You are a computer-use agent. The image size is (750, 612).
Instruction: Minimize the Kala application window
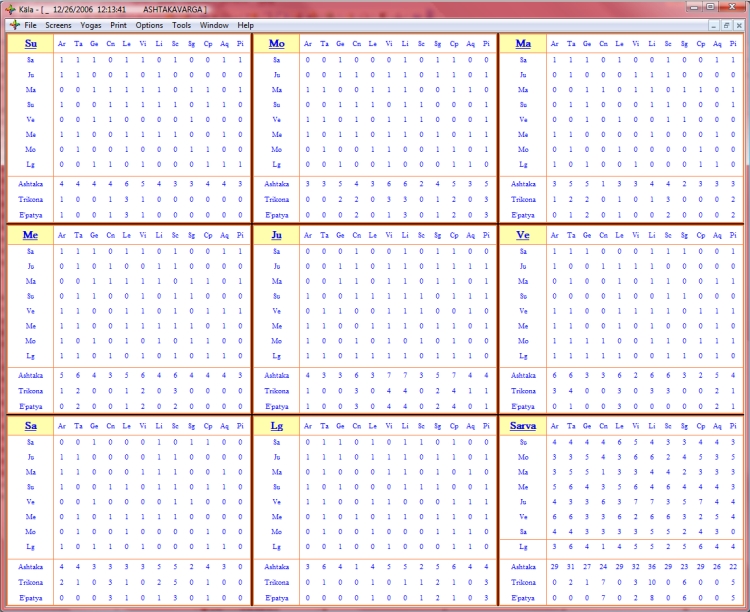point(694,7)
